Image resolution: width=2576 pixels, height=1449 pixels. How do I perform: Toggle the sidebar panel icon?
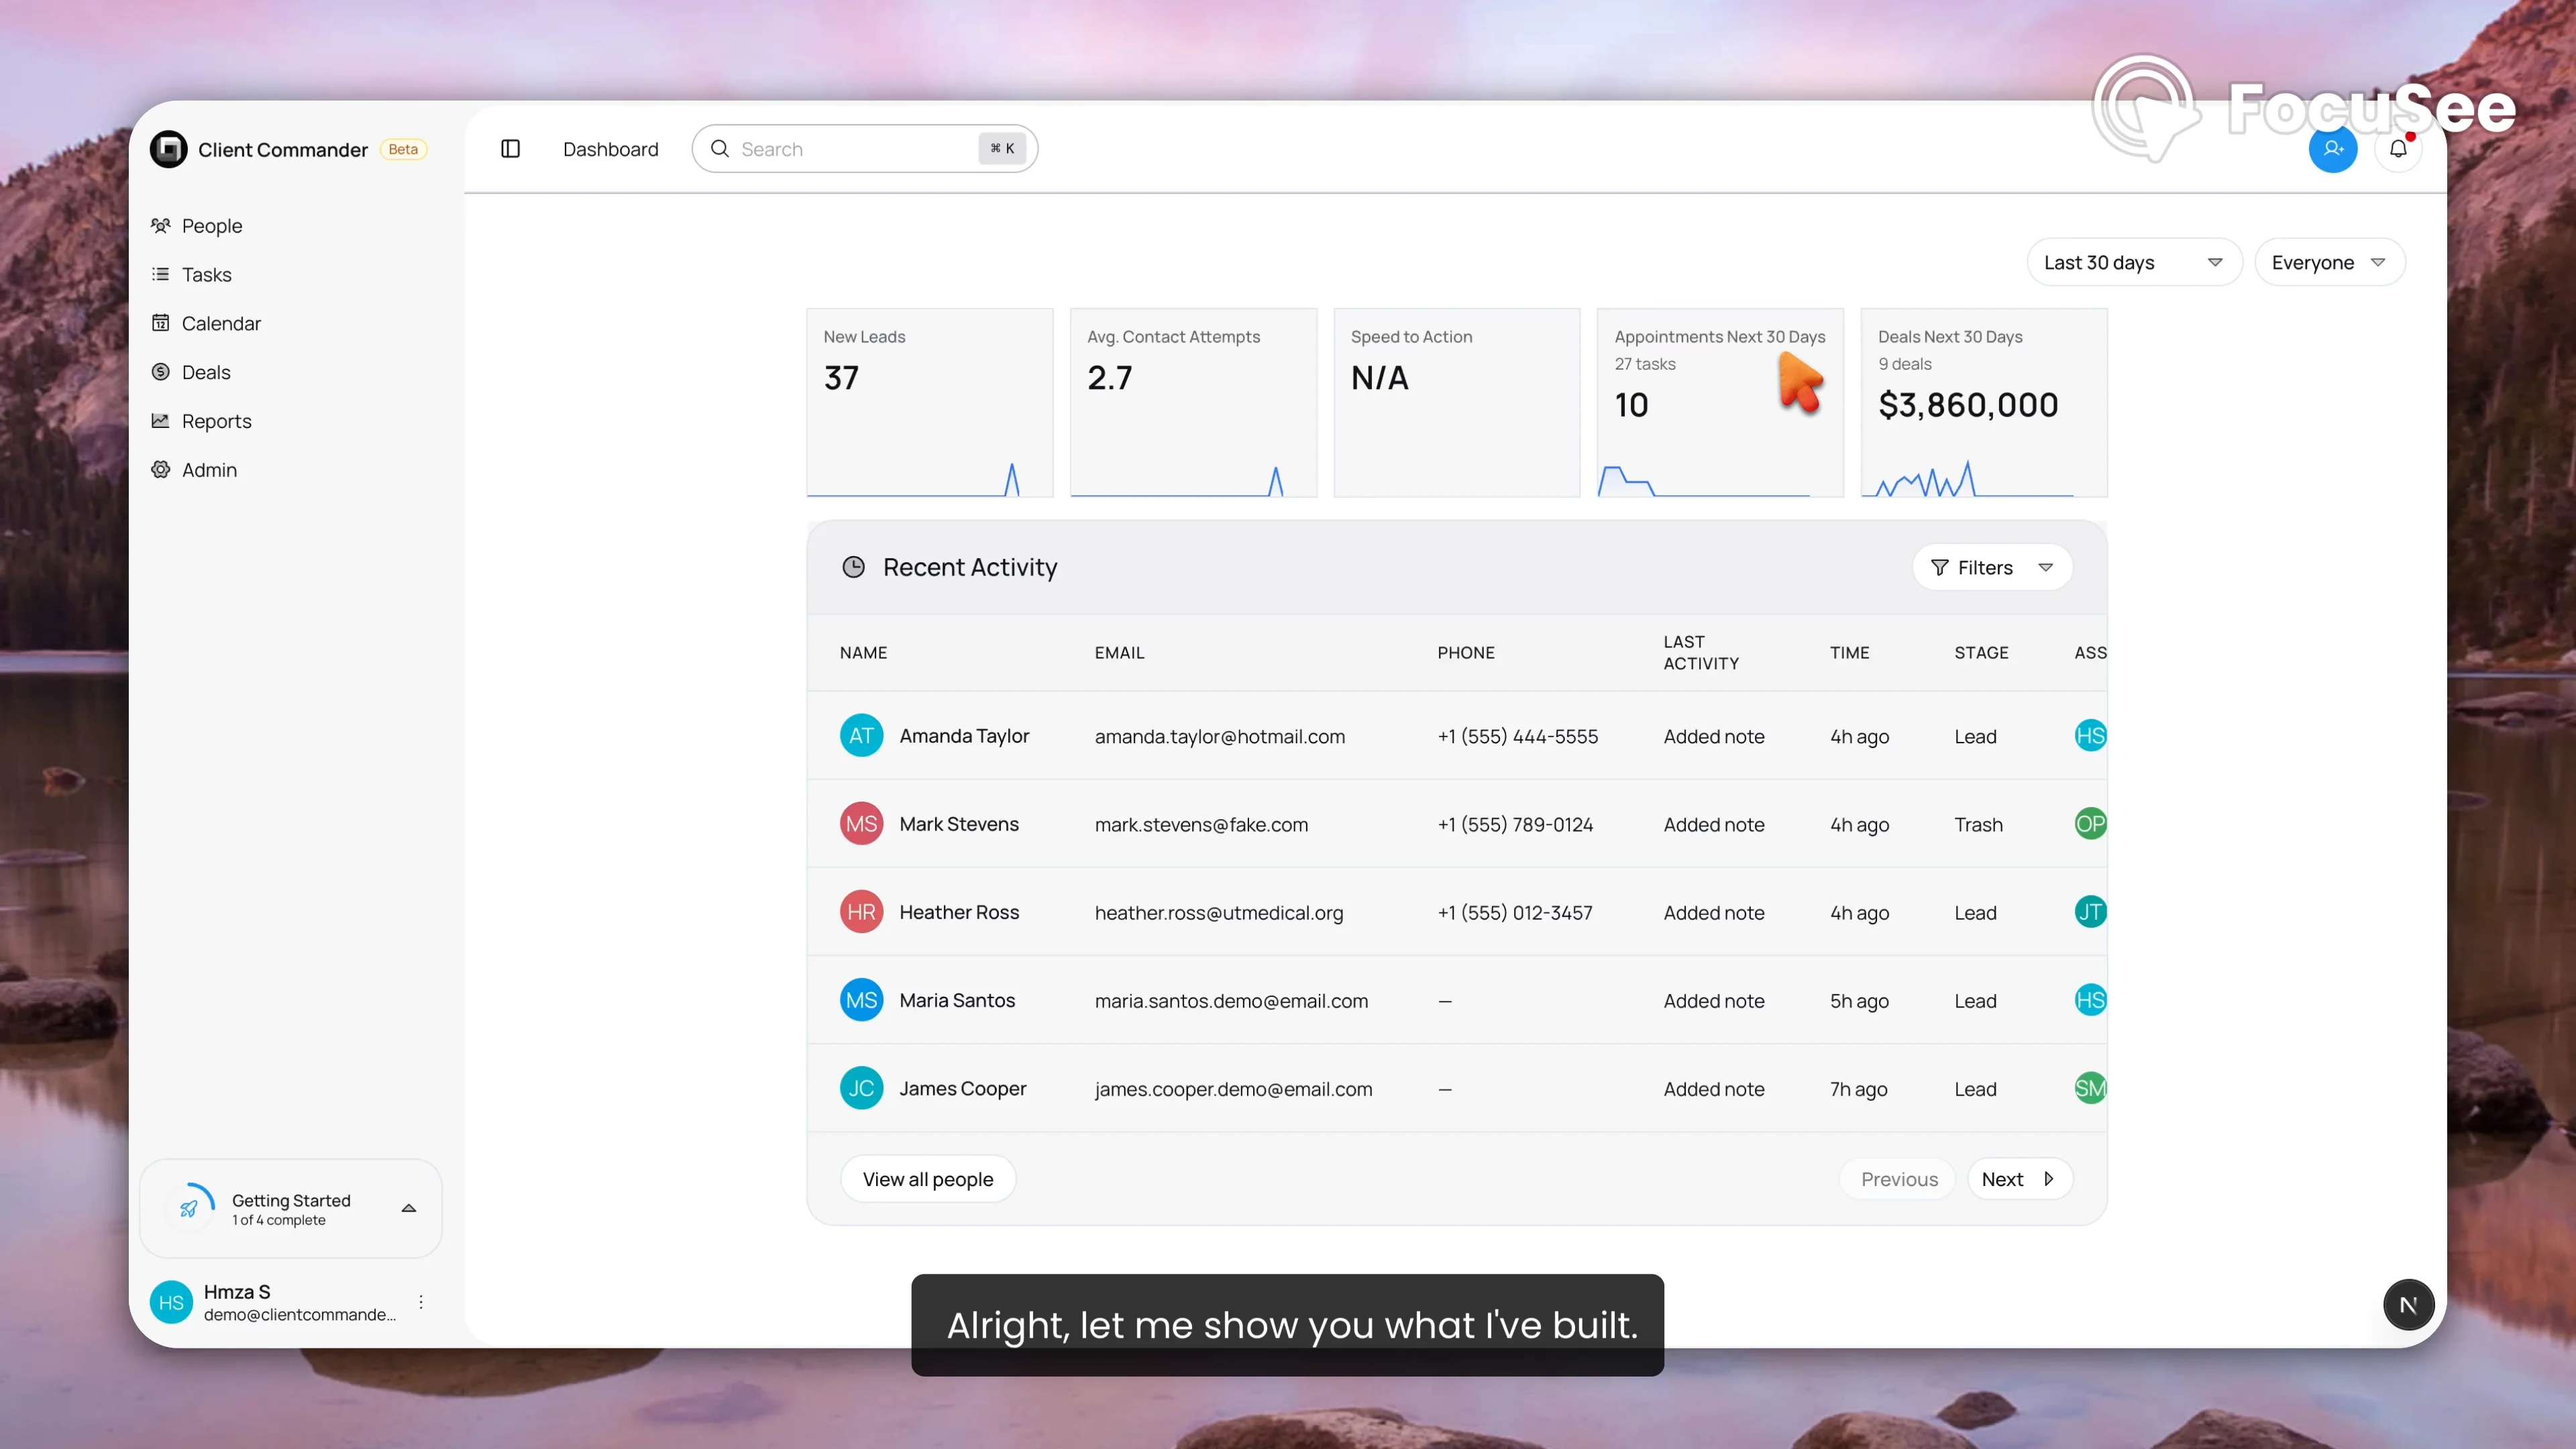[510, 149]
